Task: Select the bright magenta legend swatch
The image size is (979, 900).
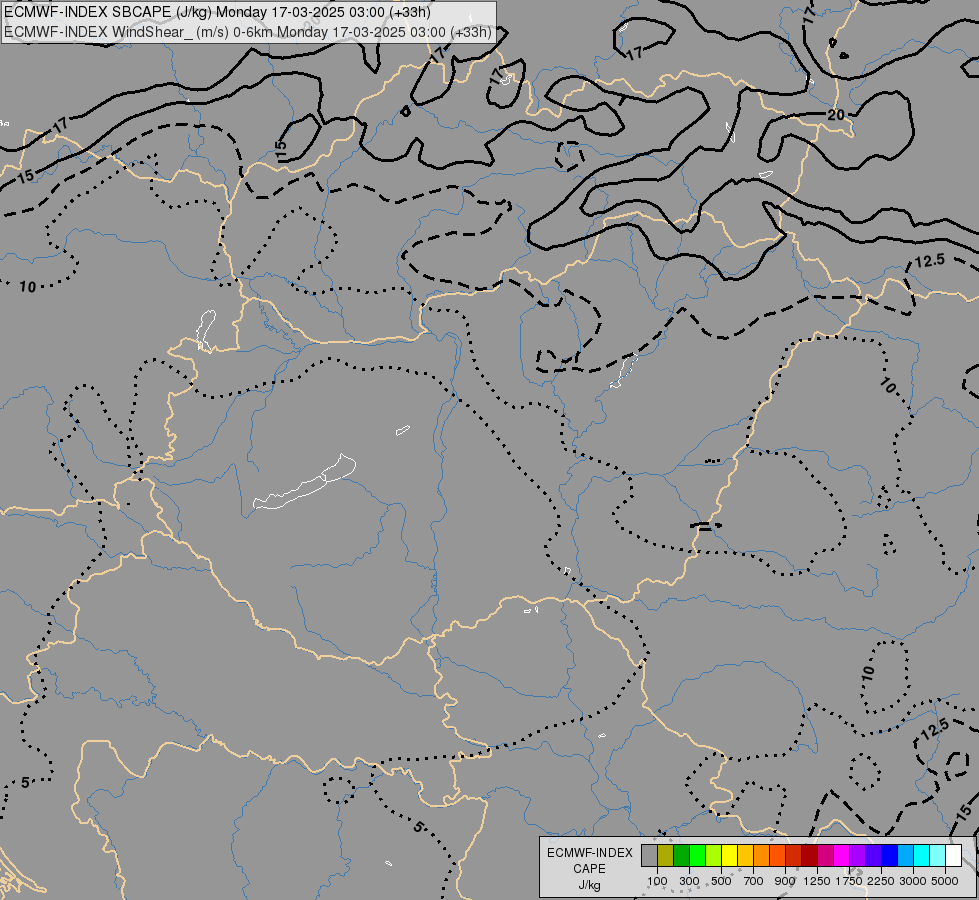Action: tap(841, 856)
